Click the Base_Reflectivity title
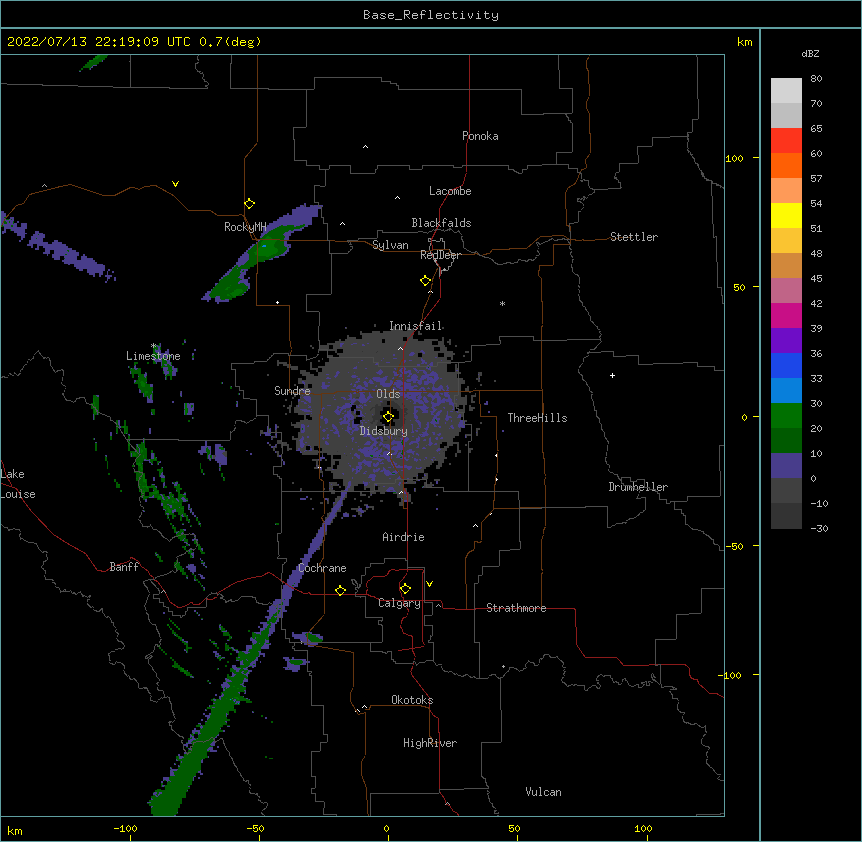Image resolution: width=862 pixels, height=842 pixels. pyautogui.click(x=431, y=15)
